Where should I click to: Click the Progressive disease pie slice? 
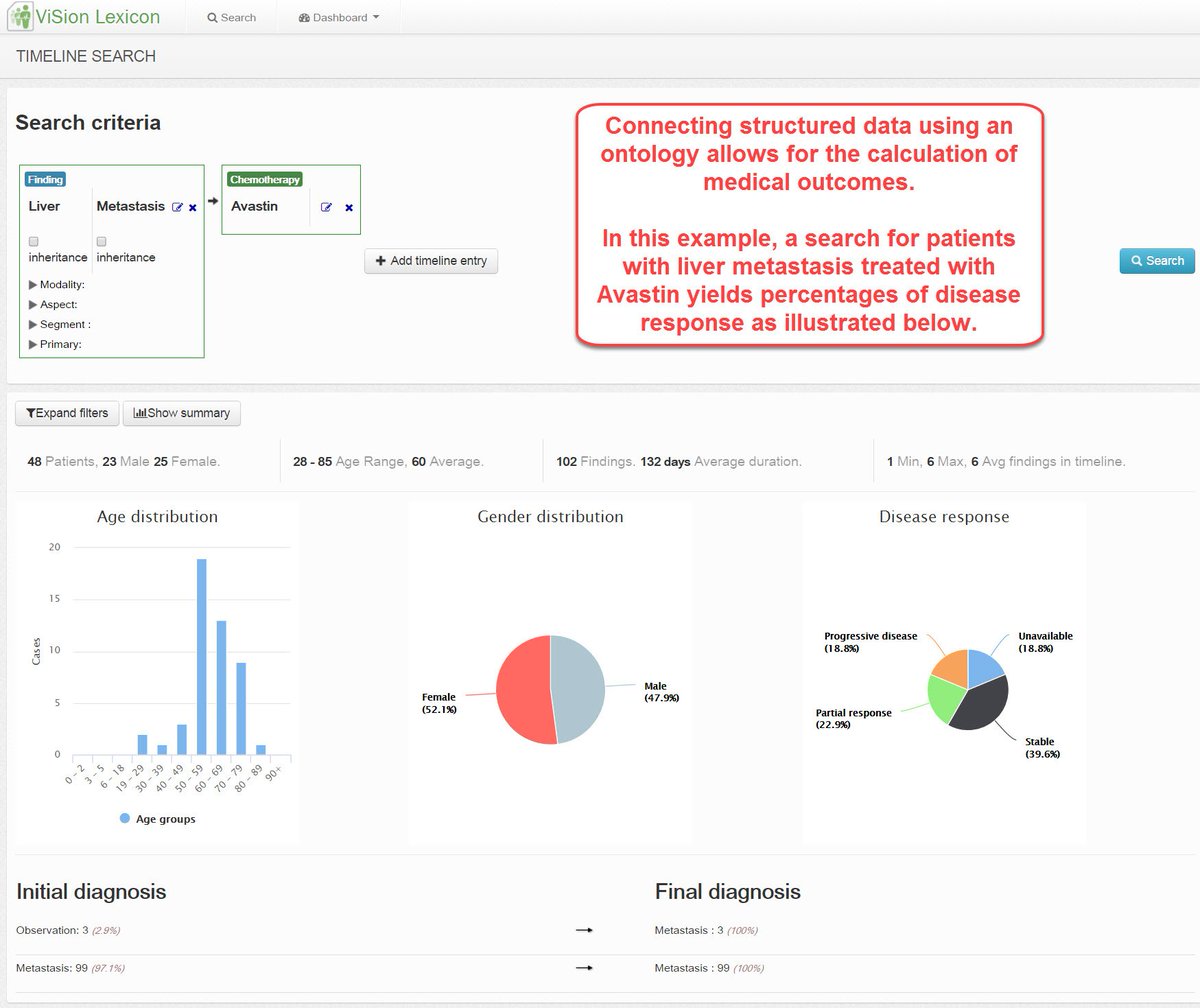pos(950,668)
